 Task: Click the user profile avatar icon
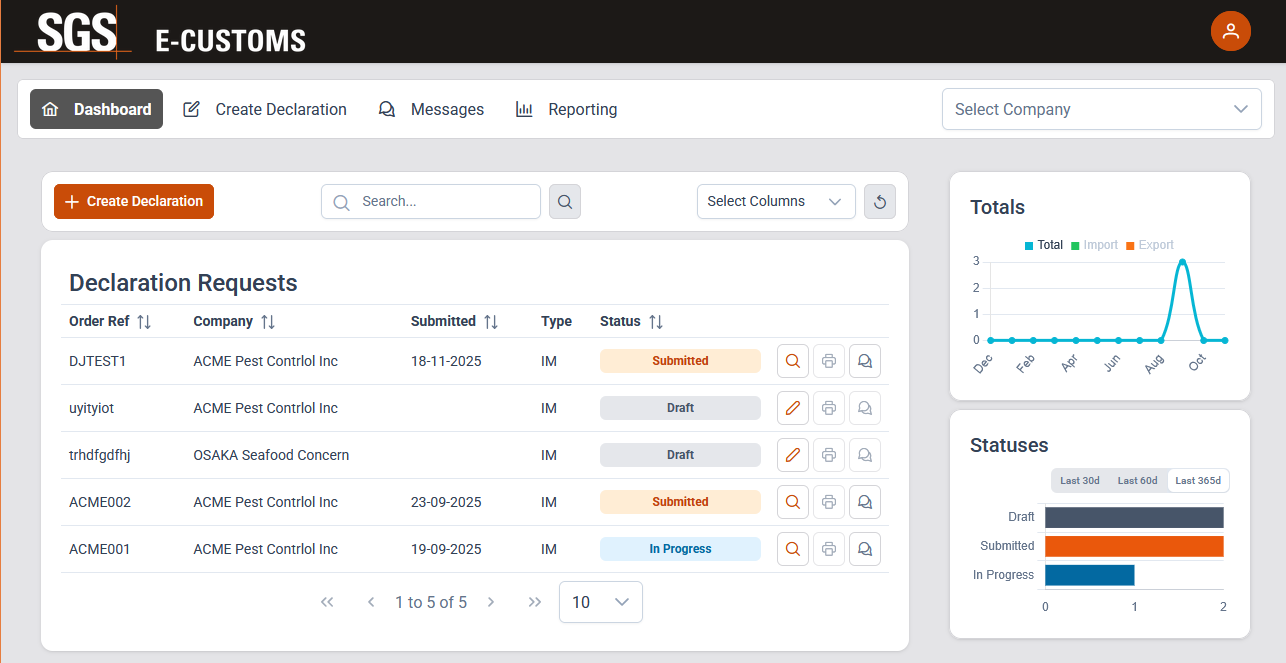coord(1230,31)
